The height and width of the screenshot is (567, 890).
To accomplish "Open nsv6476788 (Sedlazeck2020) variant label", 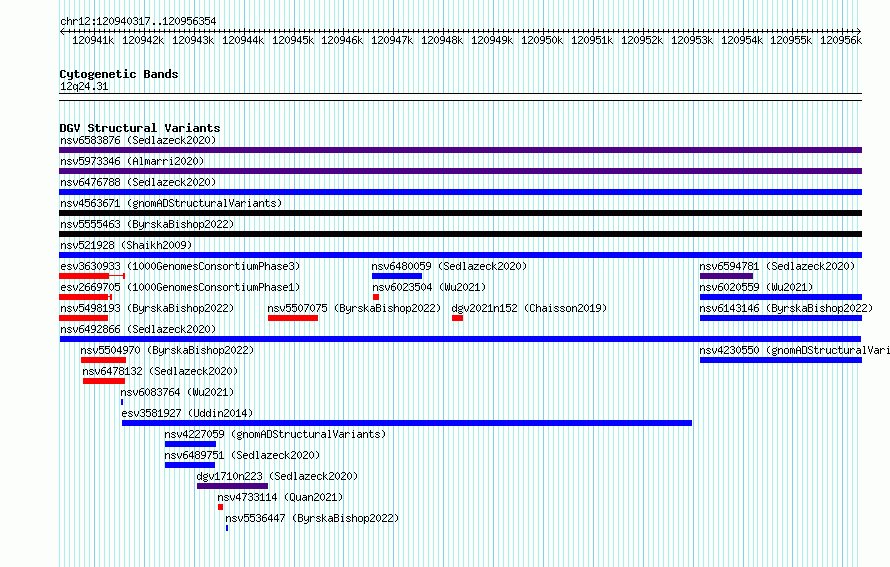I will tap(138, 182).
